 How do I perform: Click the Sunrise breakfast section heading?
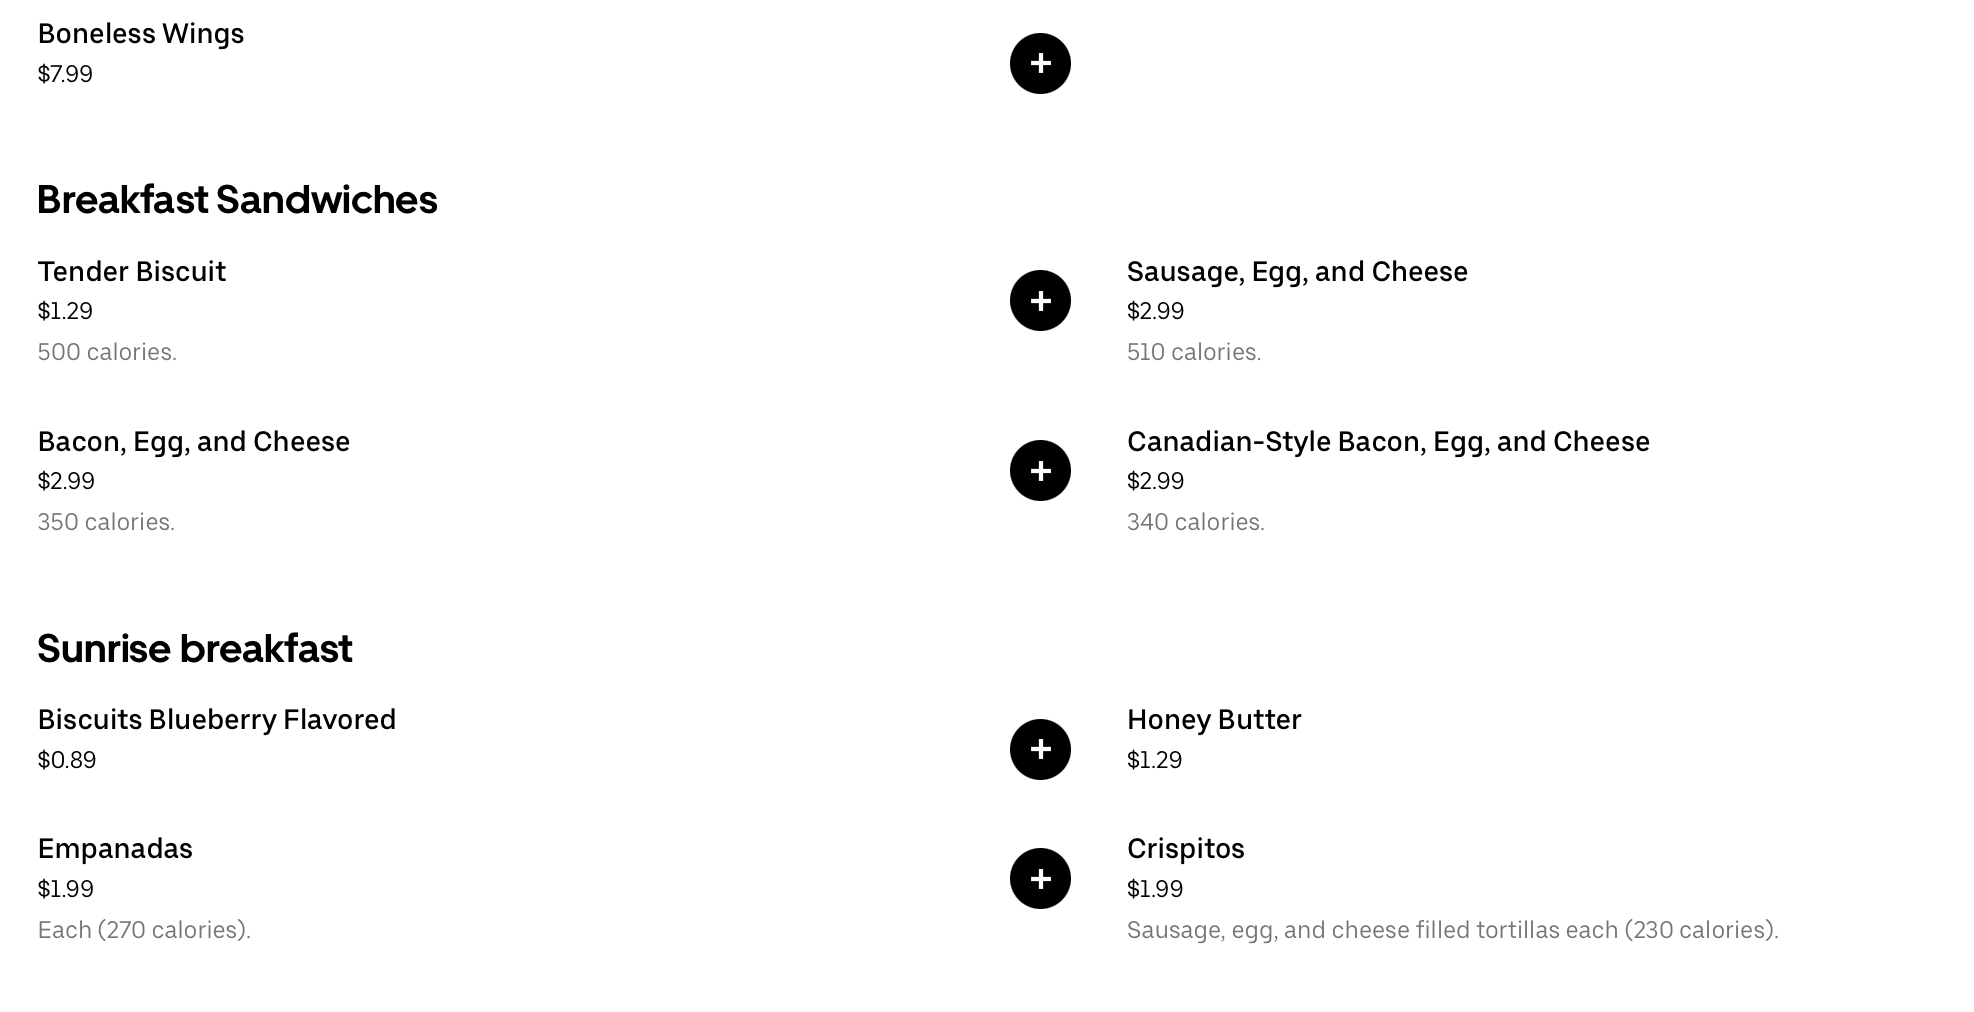(195, 649)
